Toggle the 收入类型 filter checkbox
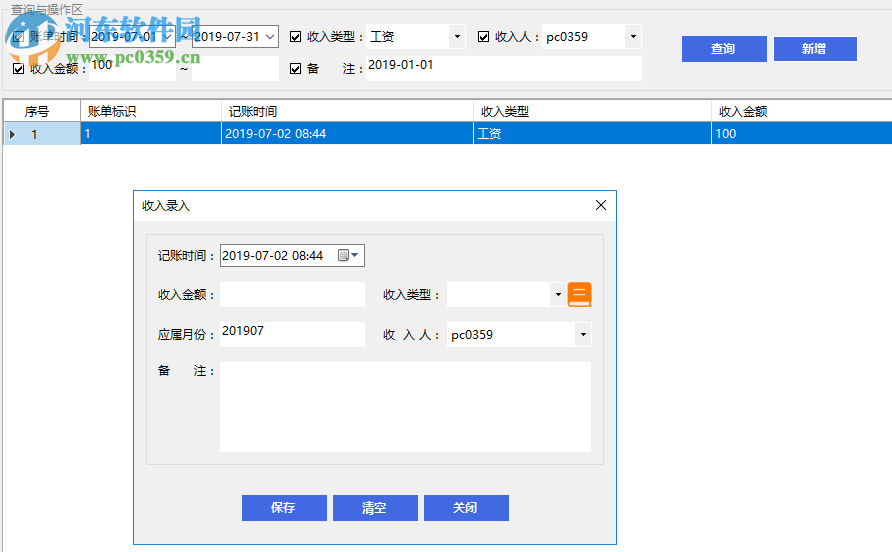The width and height of the screenshot is (892, 552). point(295,37)
